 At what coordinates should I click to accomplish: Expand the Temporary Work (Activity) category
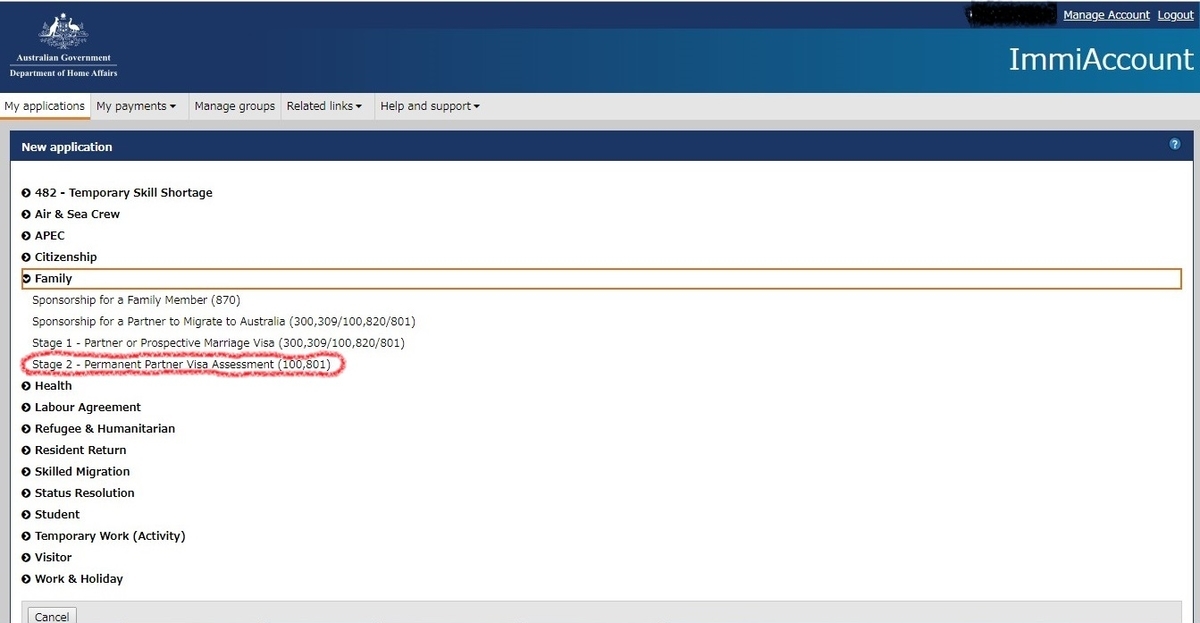(x=104, y=536)
